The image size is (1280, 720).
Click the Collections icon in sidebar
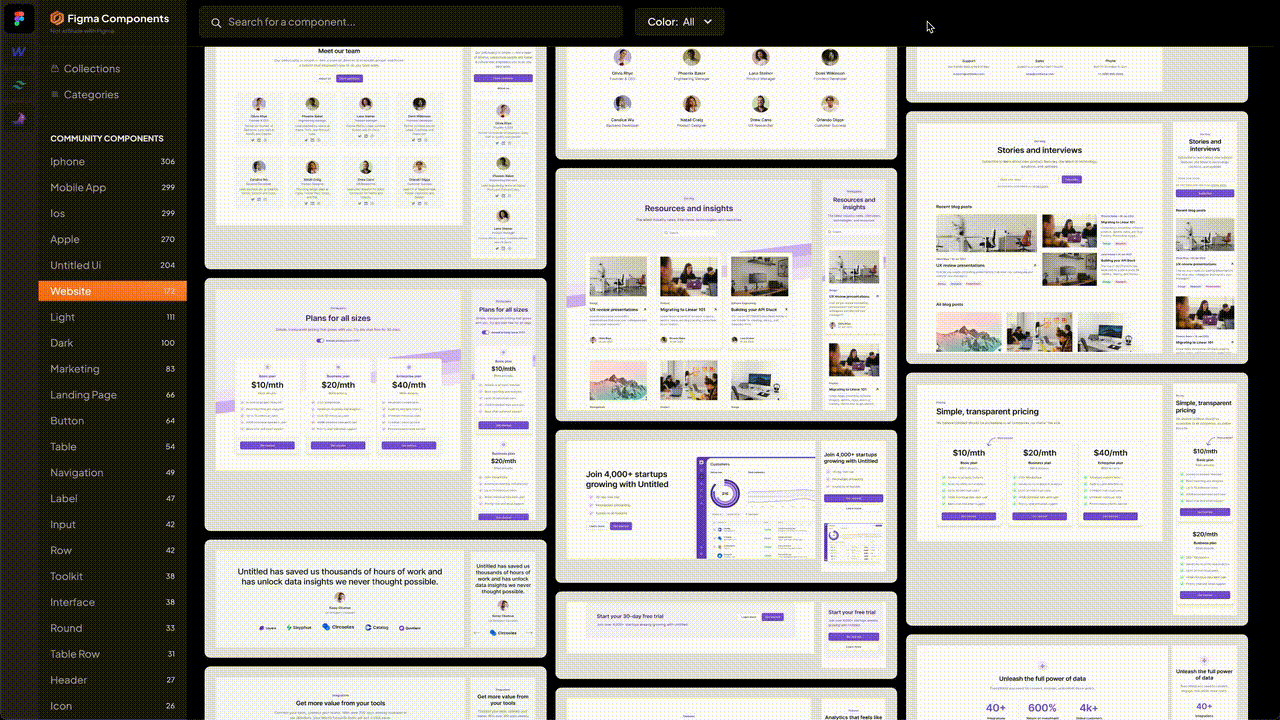click(x=54, y=69)
